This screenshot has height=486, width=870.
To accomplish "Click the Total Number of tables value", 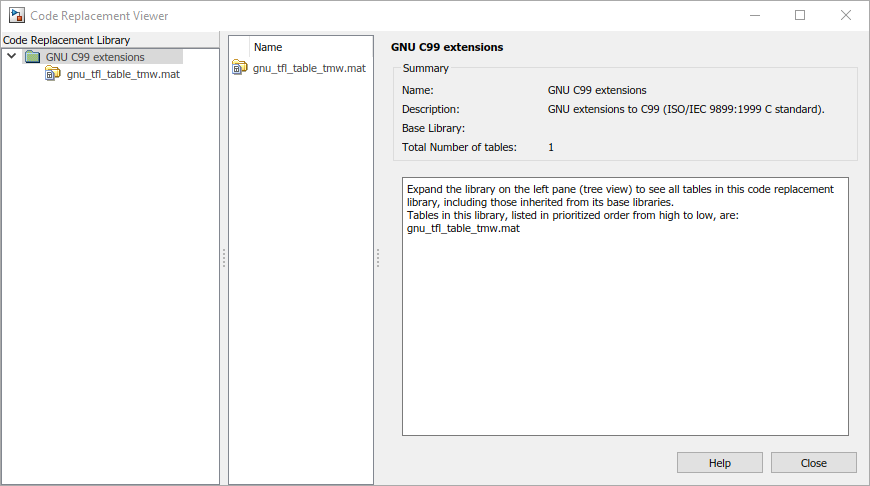I will point(551,147).
